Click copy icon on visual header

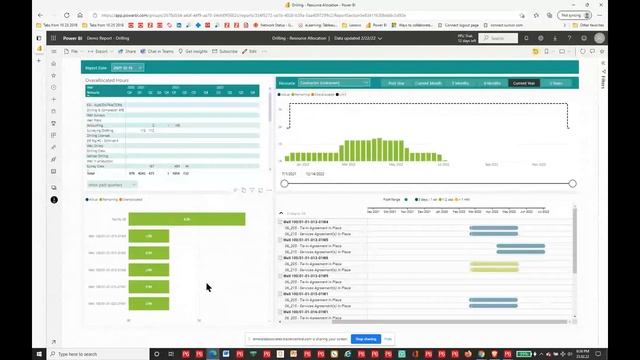(x=244, y=190)
